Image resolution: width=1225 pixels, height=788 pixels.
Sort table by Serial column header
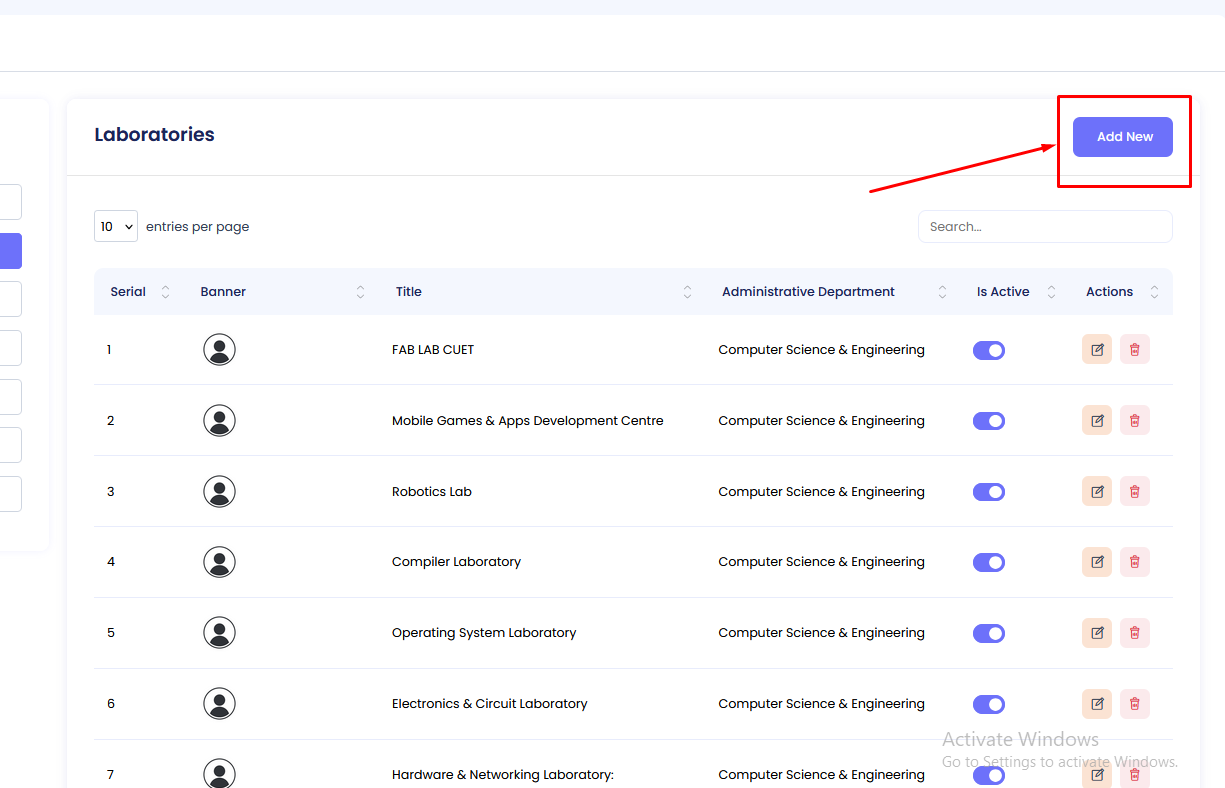click(x=128, y=292)
